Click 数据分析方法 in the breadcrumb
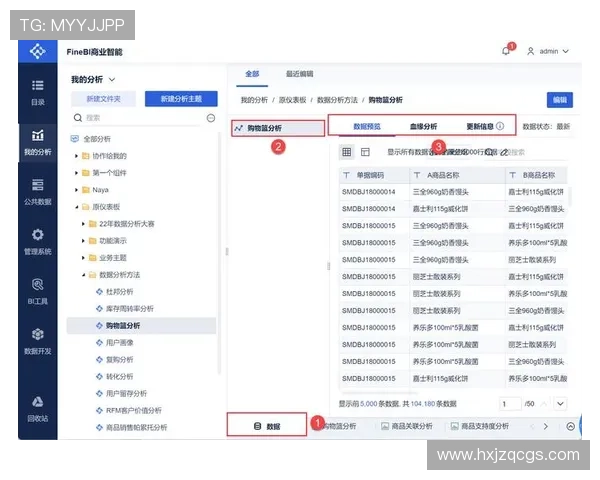Viewport: 600px width, 480px height. pos(337,100)
